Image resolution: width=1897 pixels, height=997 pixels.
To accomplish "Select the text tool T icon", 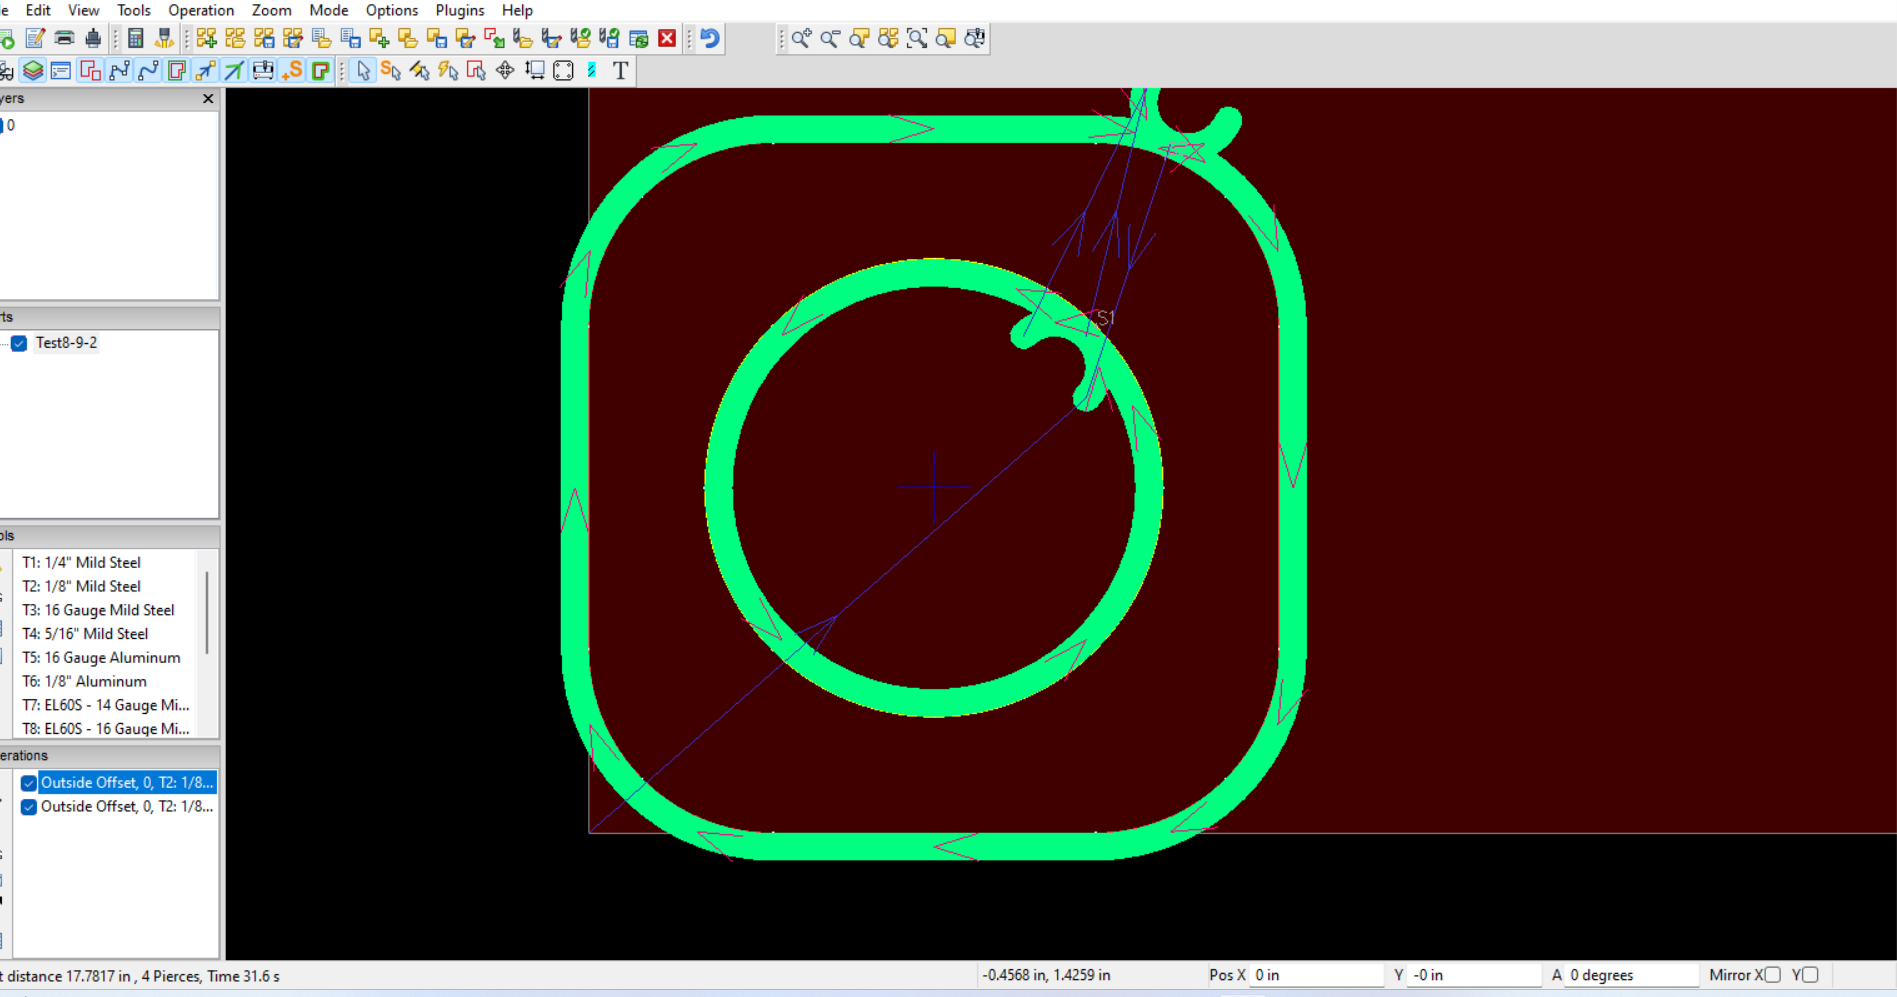I will [620, 71].
